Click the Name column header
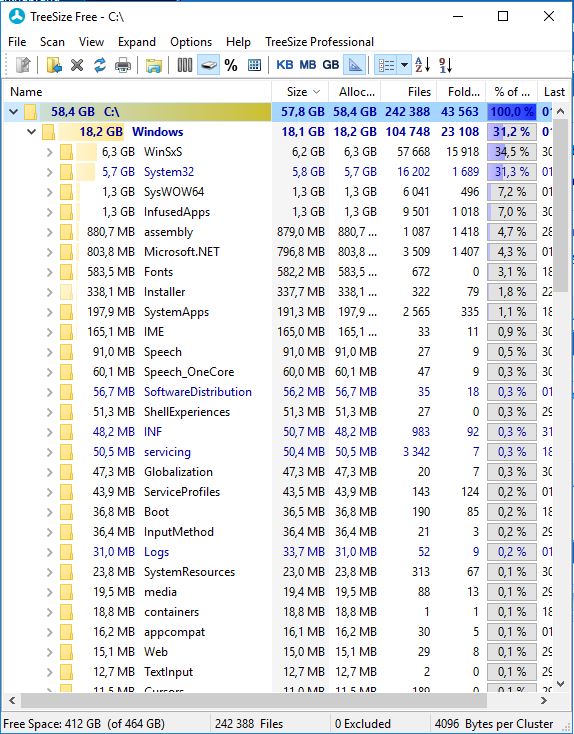Screen dimensions: 574x734 click(x=137, y=92)
